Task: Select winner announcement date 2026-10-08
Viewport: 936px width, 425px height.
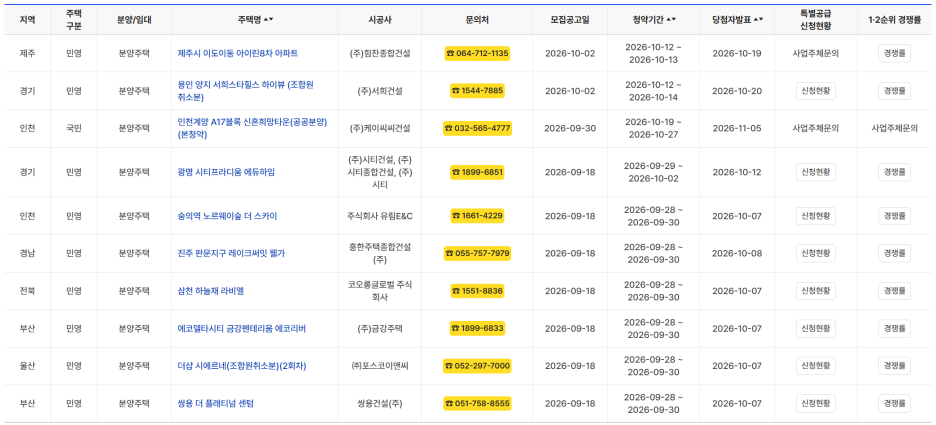Action: point(737,253)
